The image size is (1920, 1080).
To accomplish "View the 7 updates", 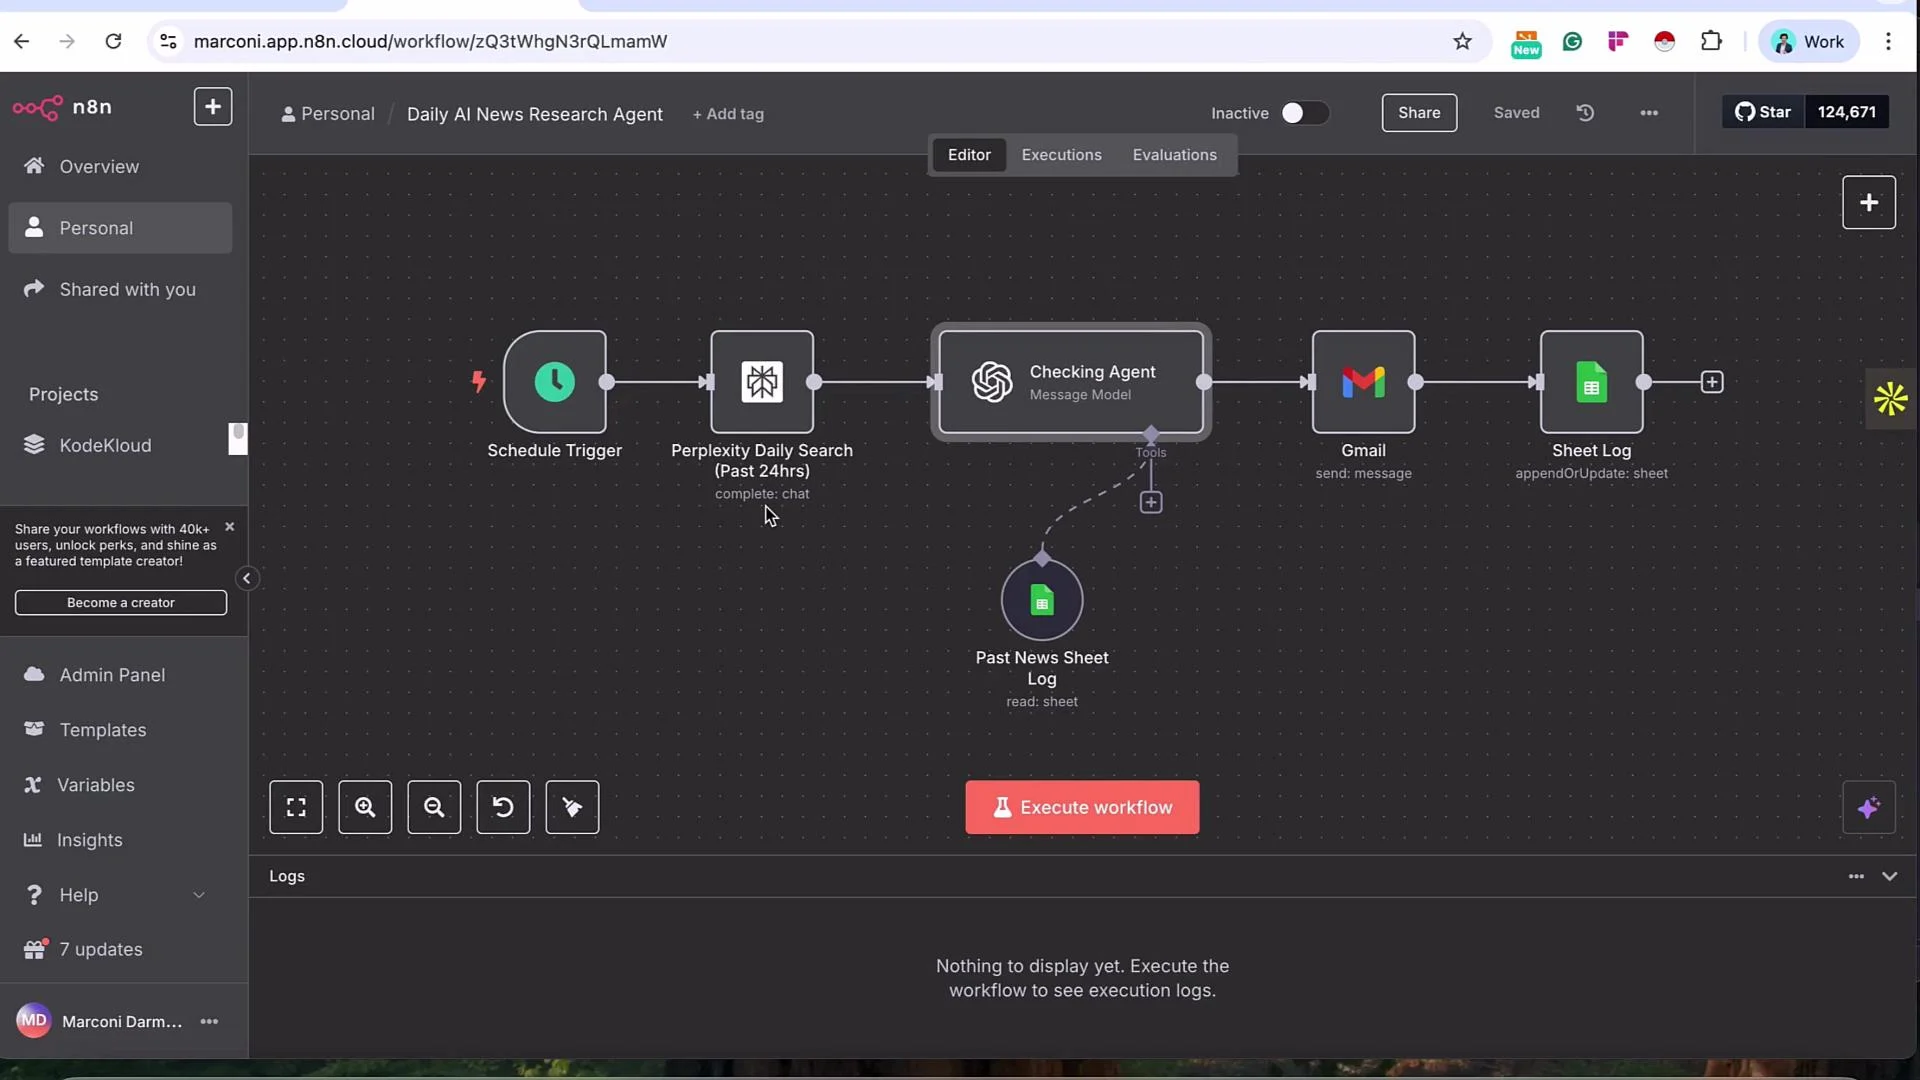I will pos(120,949).
